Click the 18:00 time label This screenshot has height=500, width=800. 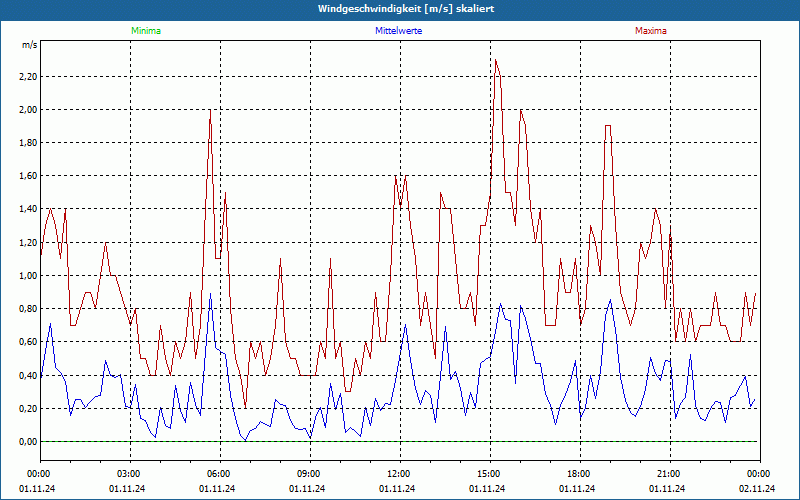[x=580, y=473]
